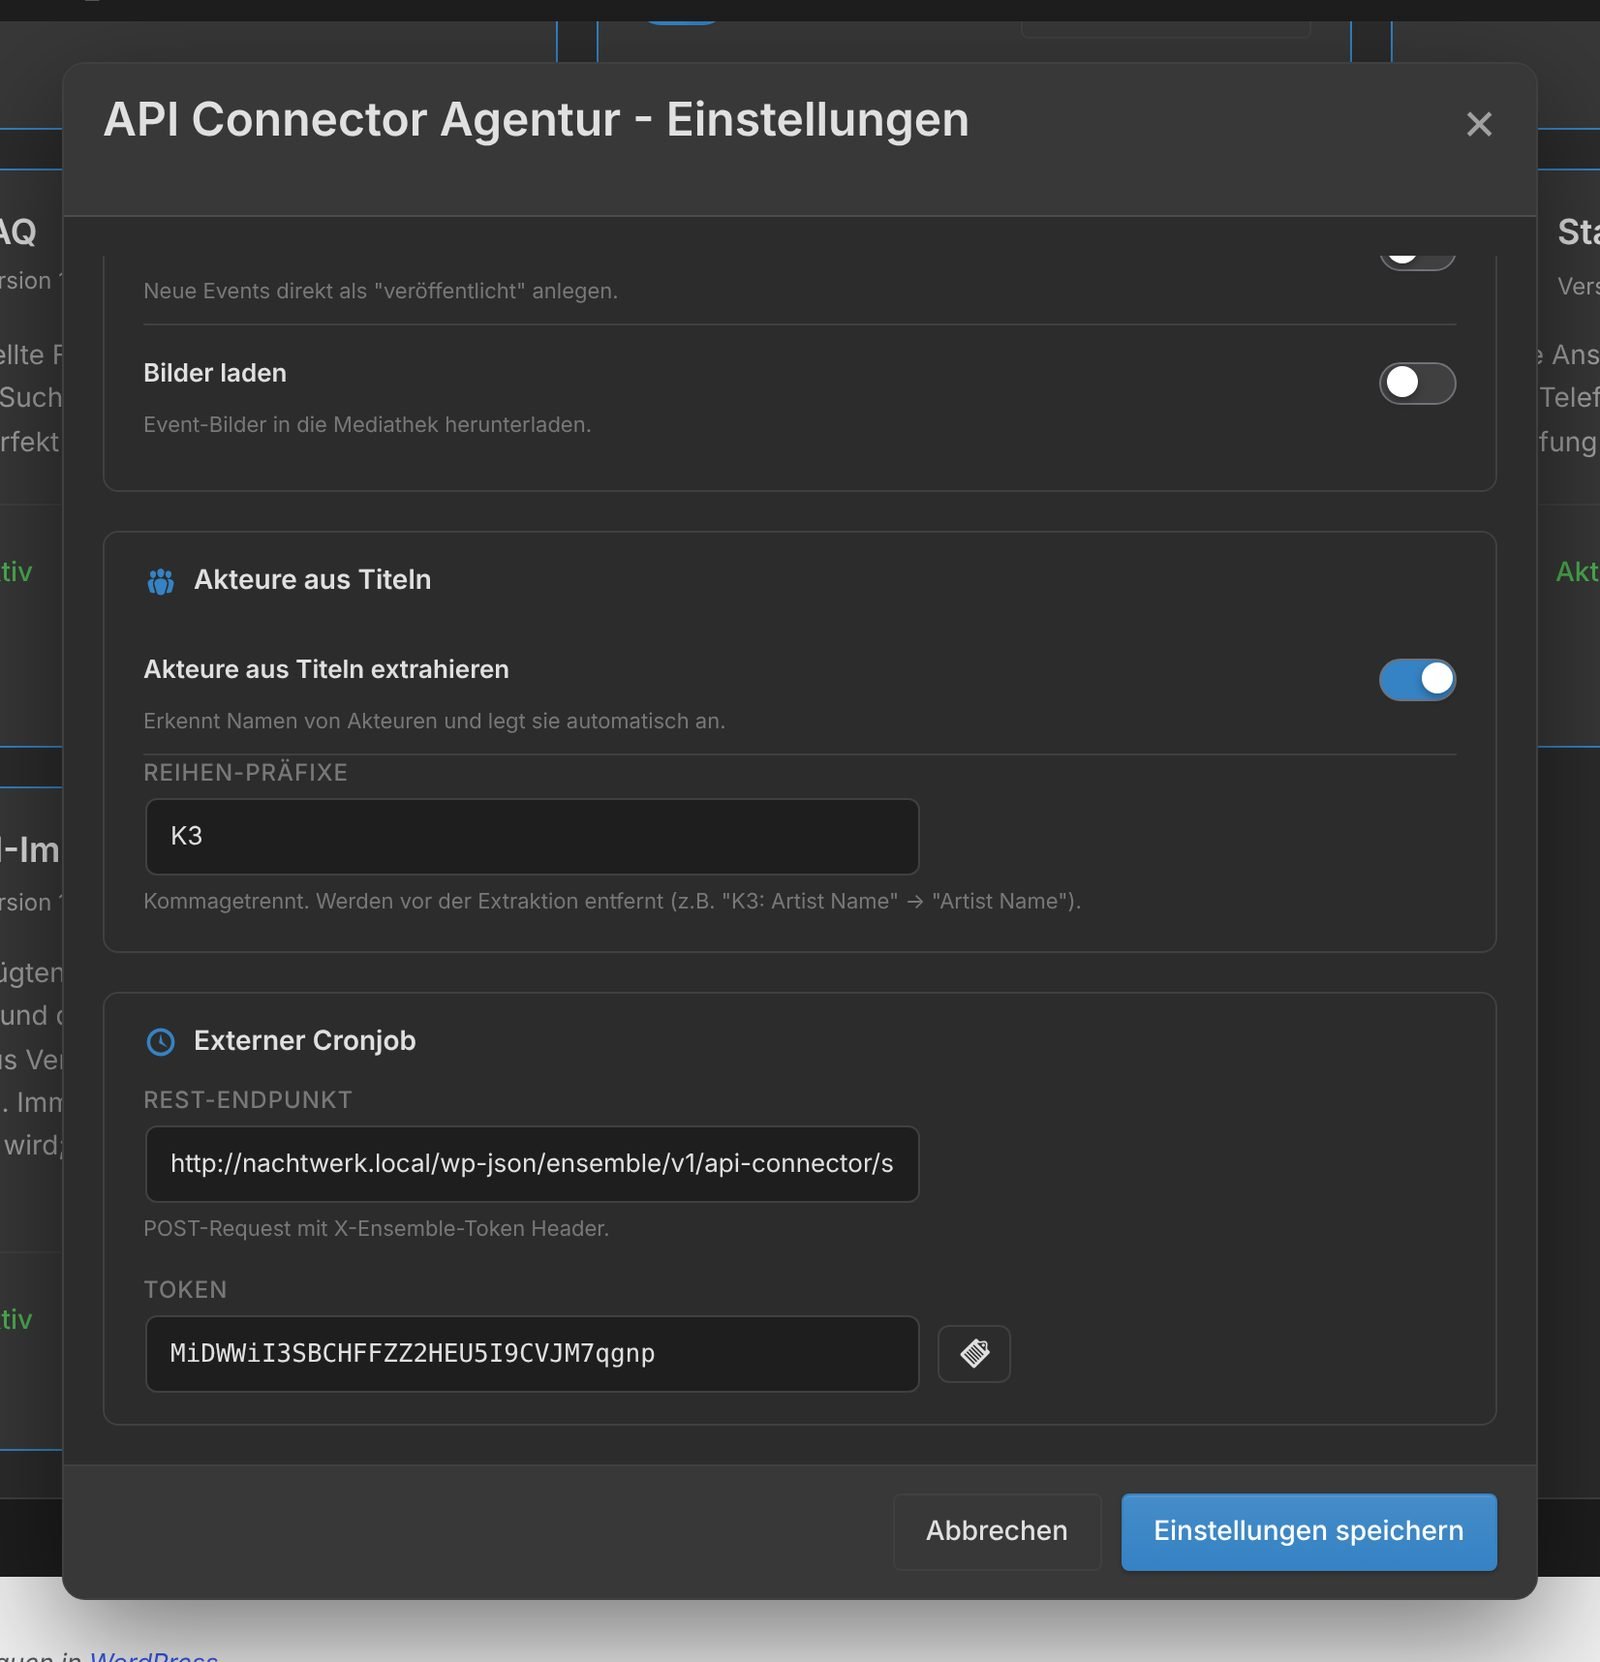Image resolution: width=1600 pixels, height=1662 pixels.
Task: Enable the Bilder laden toggle
Action: pos(1417,383)
